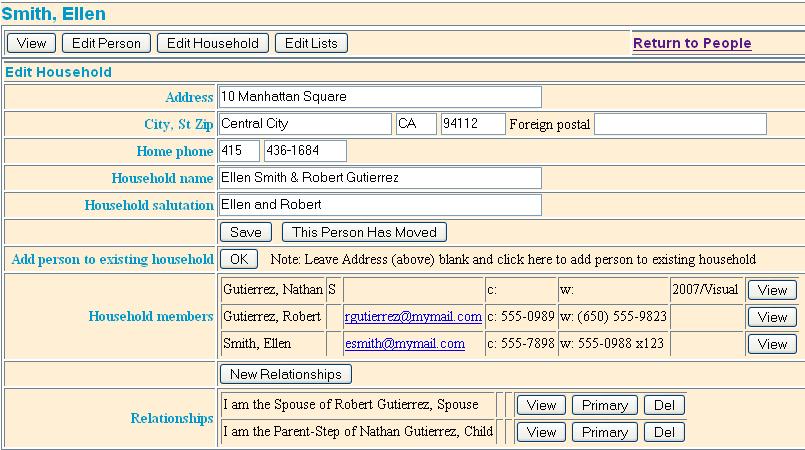Click This Person Has Moved button
The height and width of the screenshot is (450, 805).
364,232
